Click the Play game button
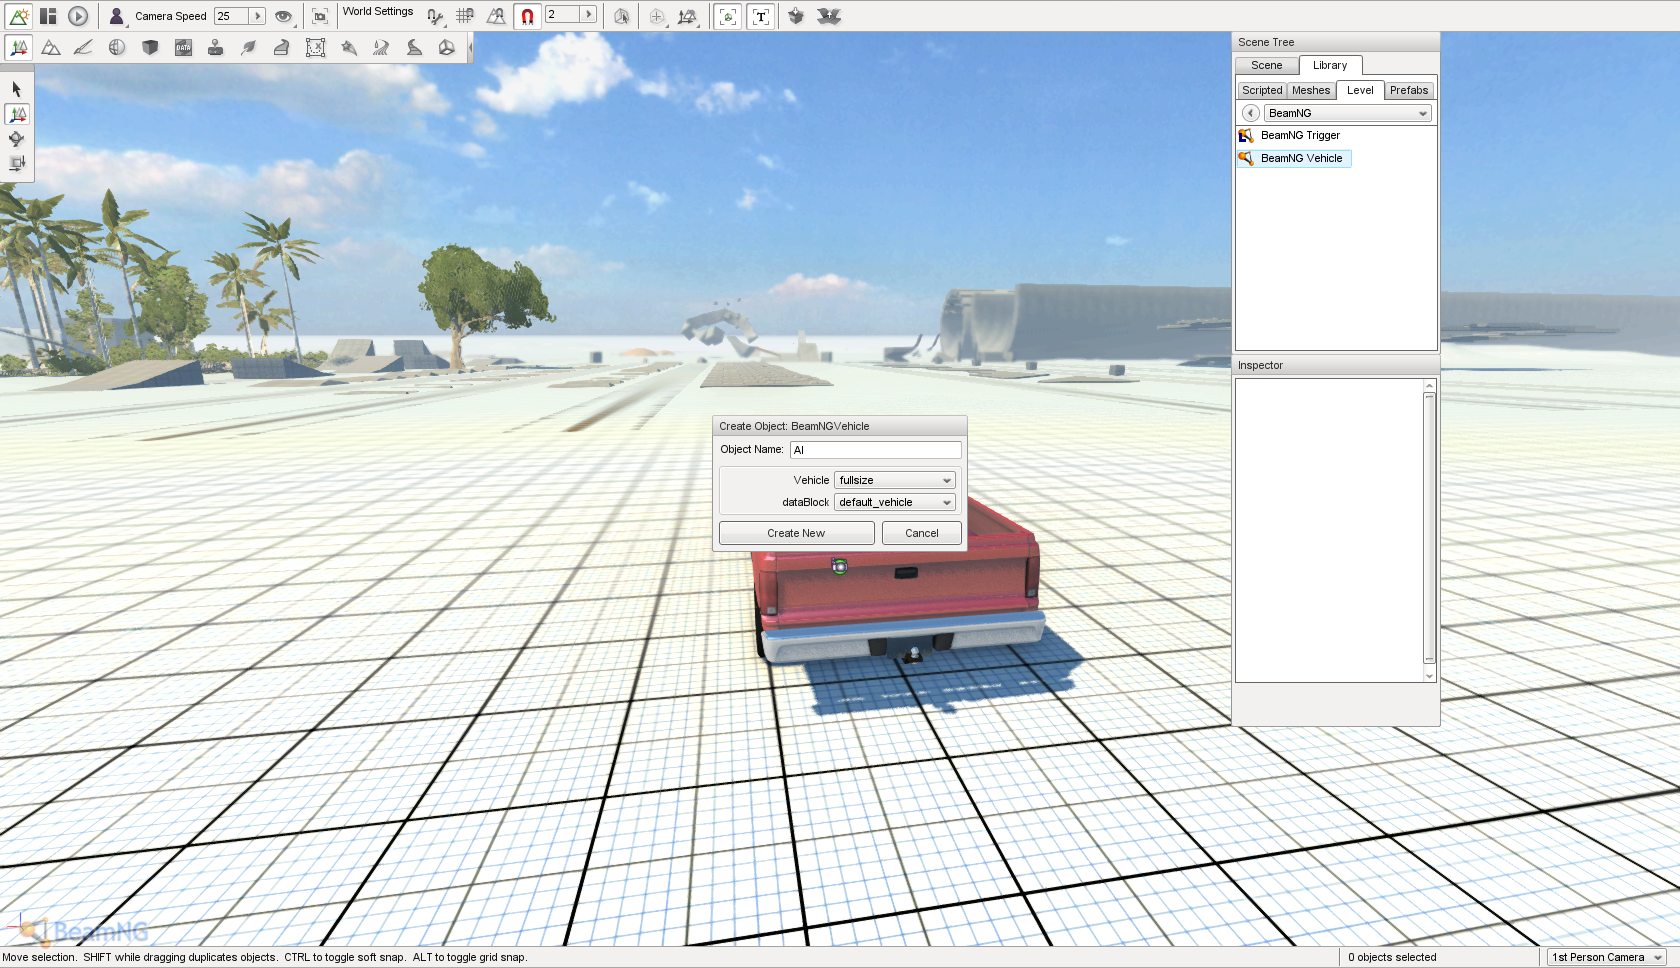 coord(78,16)
